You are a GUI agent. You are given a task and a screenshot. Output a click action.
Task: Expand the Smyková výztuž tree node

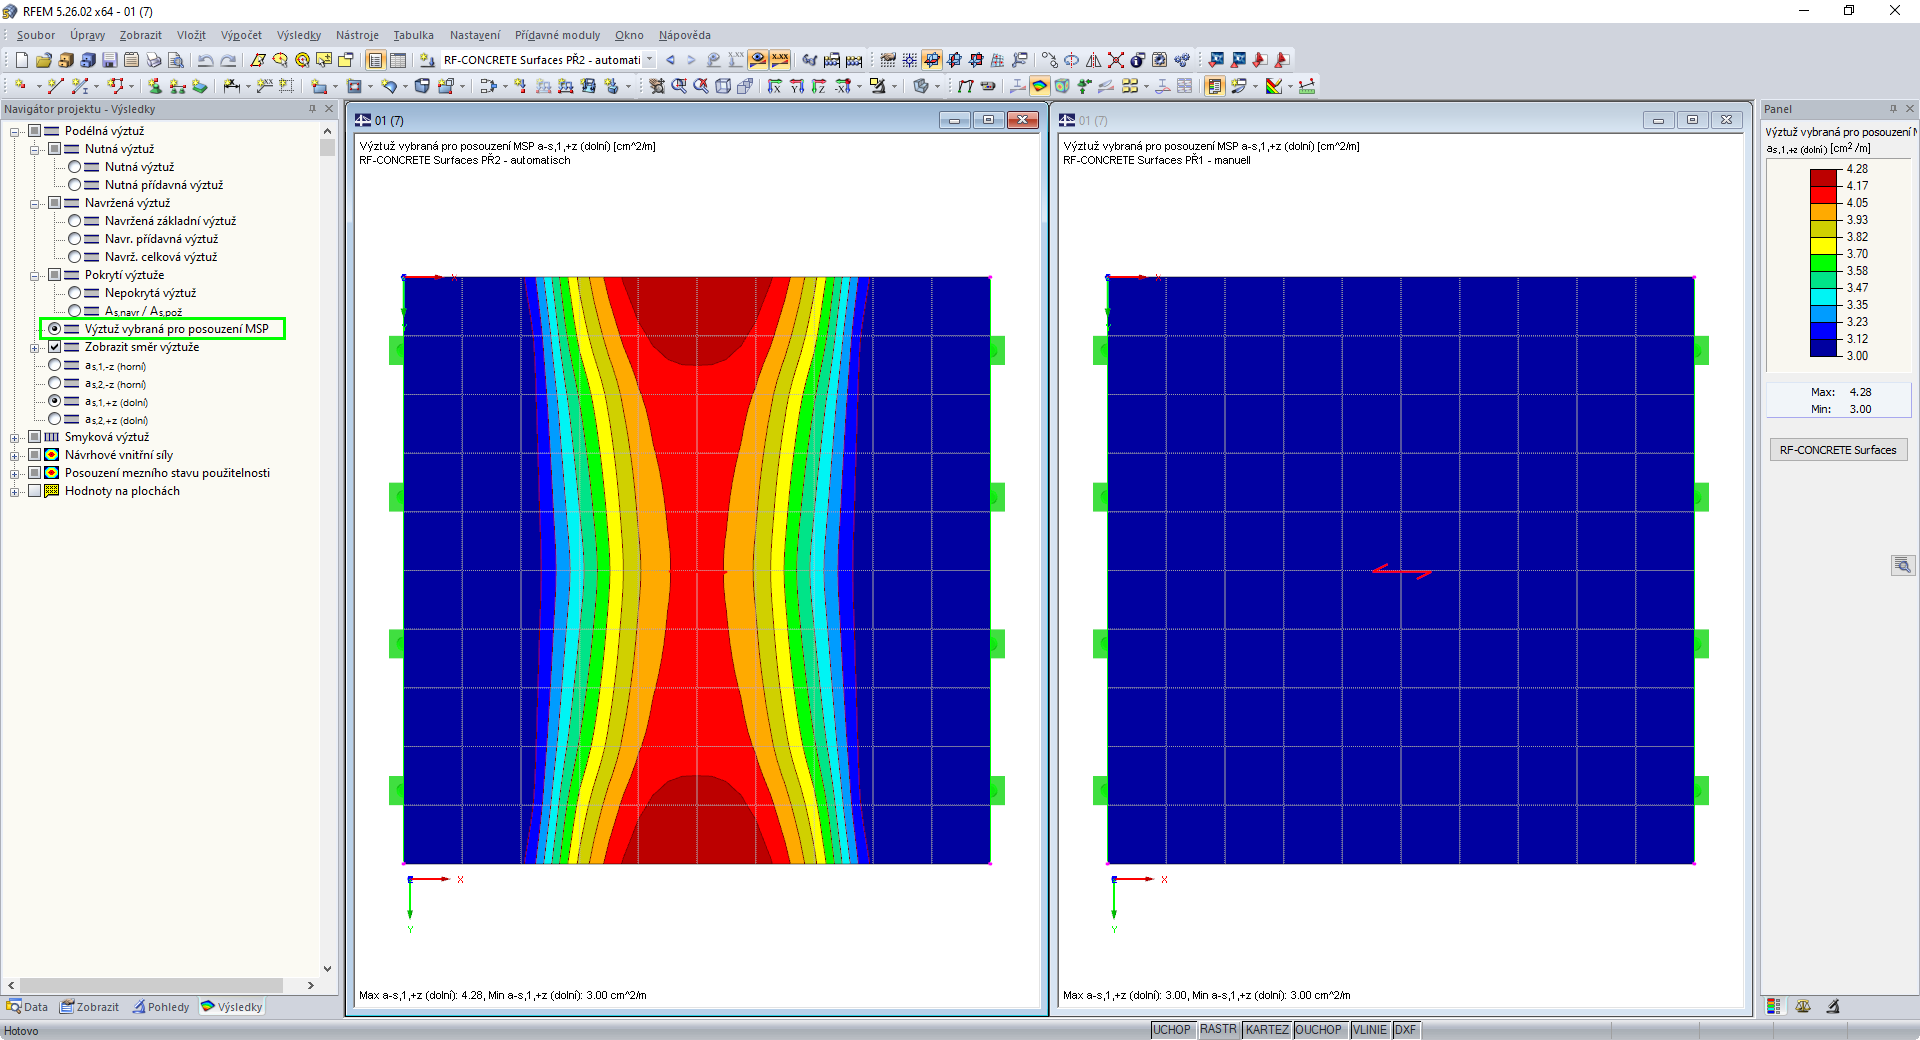click(15, 438)
